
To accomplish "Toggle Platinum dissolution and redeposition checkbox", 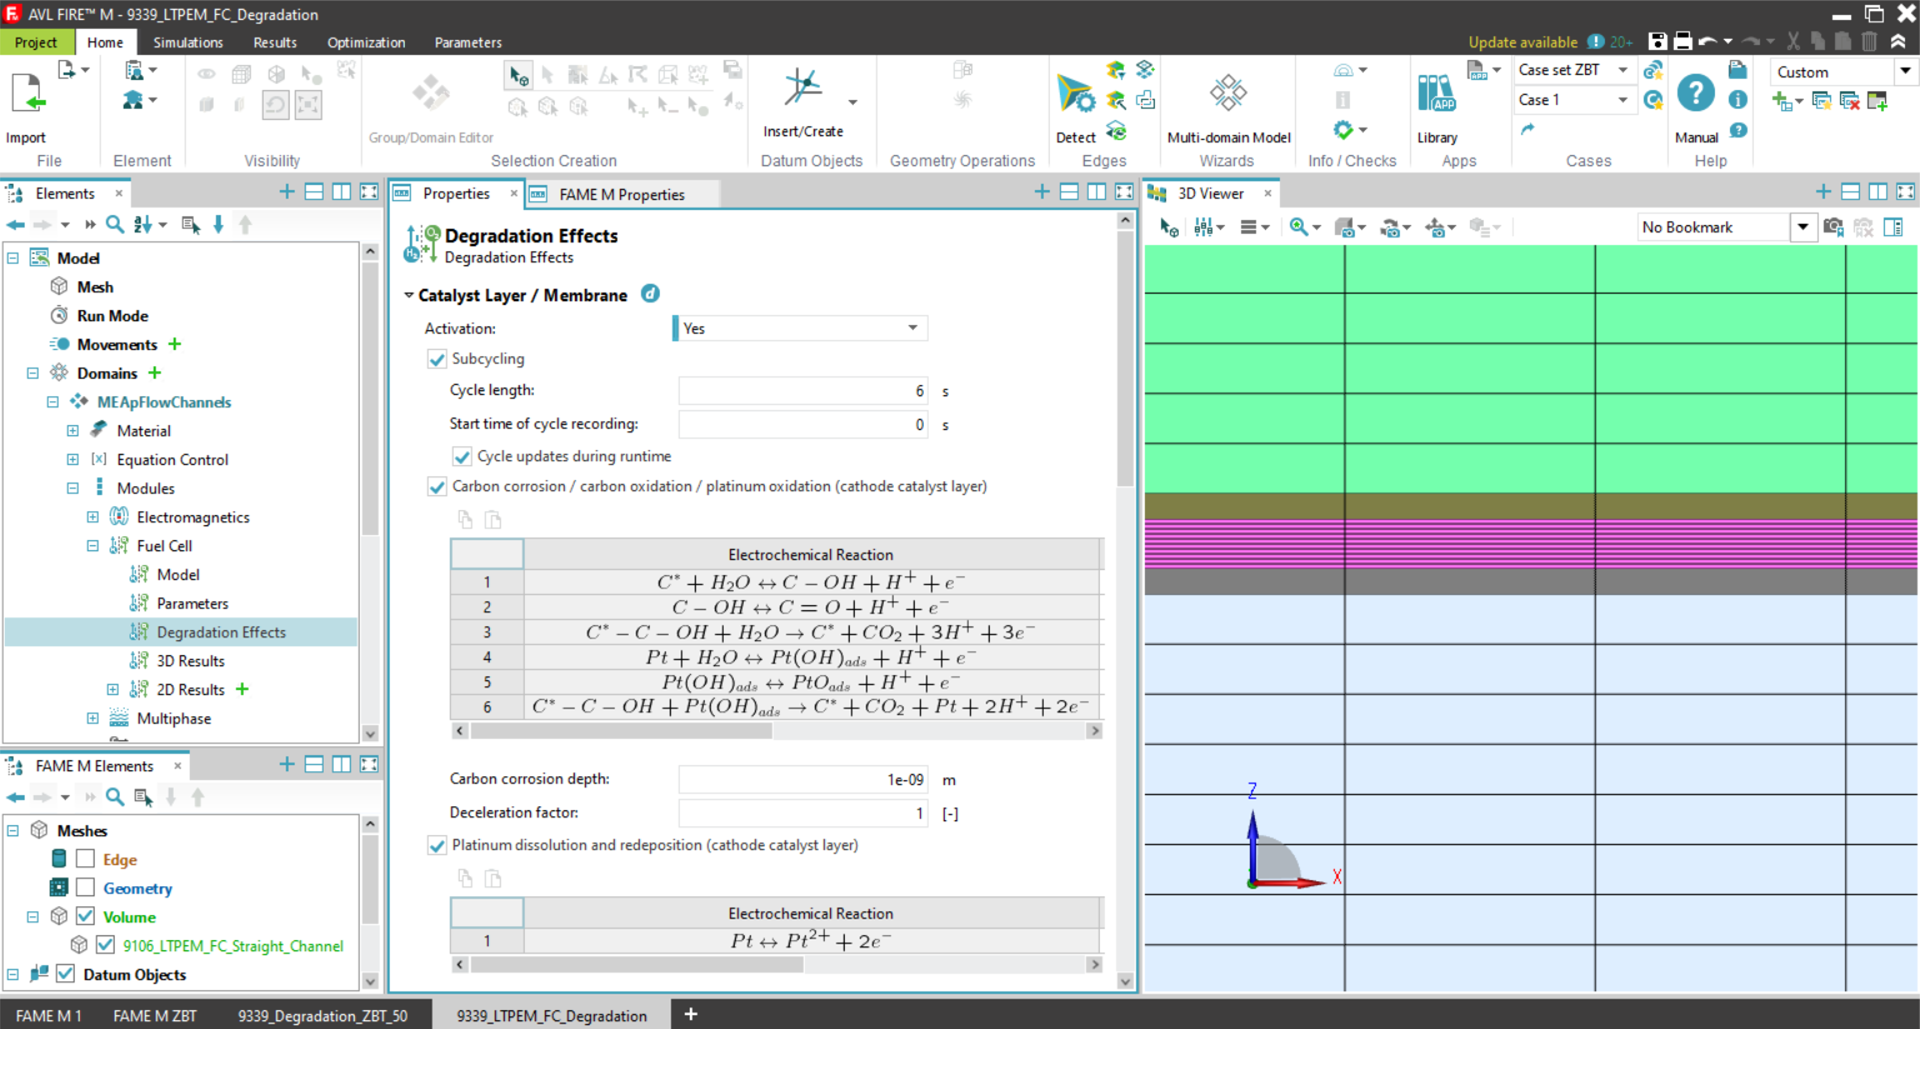I will [437, 846].
